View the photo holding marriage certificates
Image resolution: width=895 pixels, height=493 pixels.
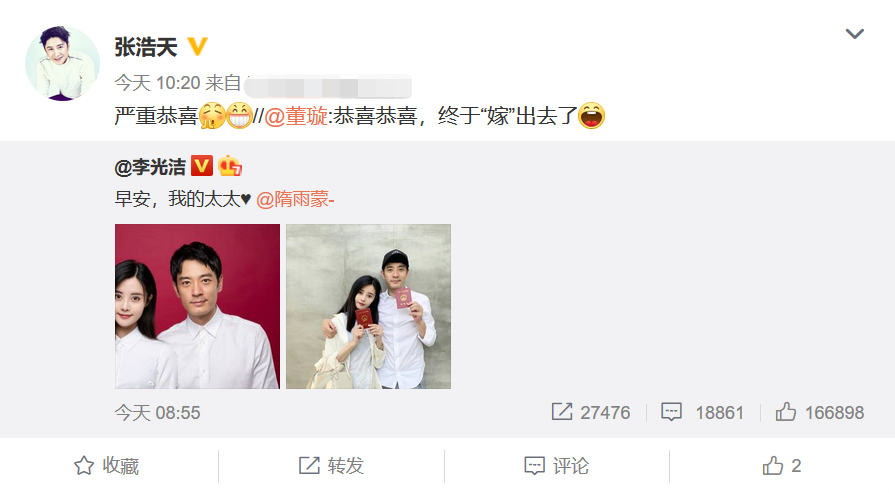(x=368, y=306)
